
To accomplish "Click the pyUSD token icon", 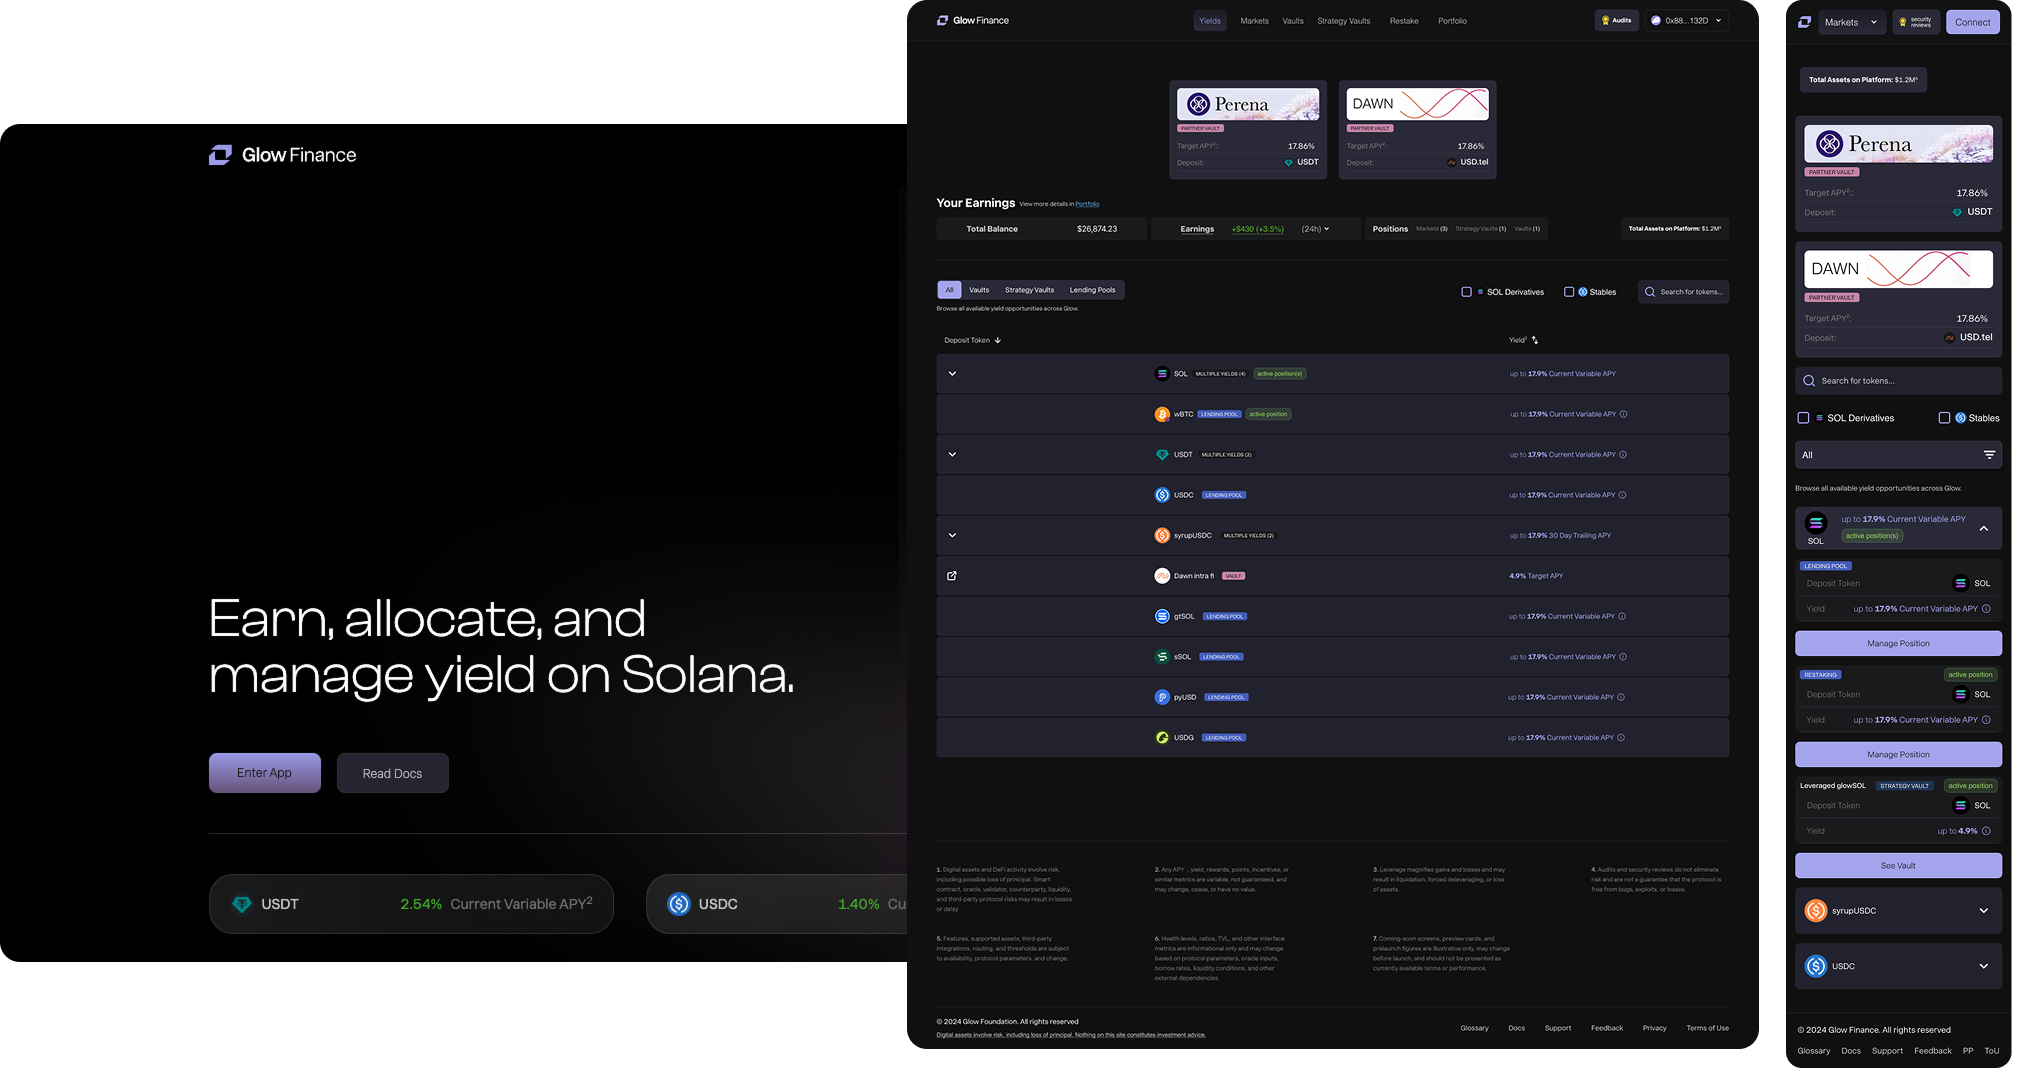I will [1162, 697].
